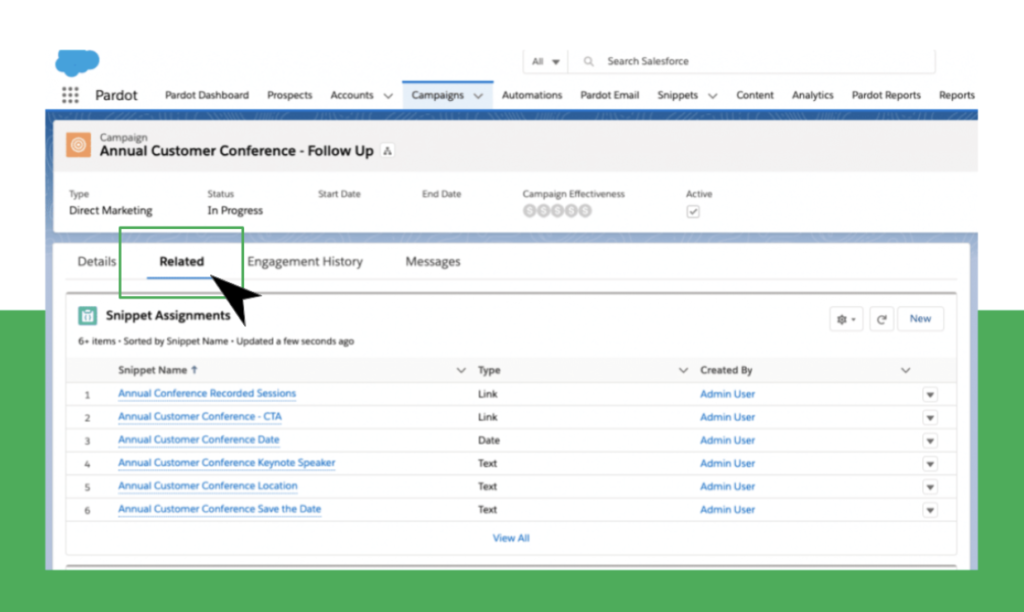Open the Content nav item

pyautogui.click(x=755, y=95)
